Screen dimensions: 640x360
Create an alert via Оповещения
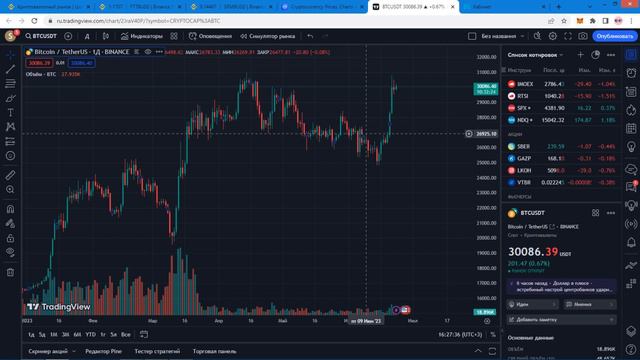click(x=210, y=36)
